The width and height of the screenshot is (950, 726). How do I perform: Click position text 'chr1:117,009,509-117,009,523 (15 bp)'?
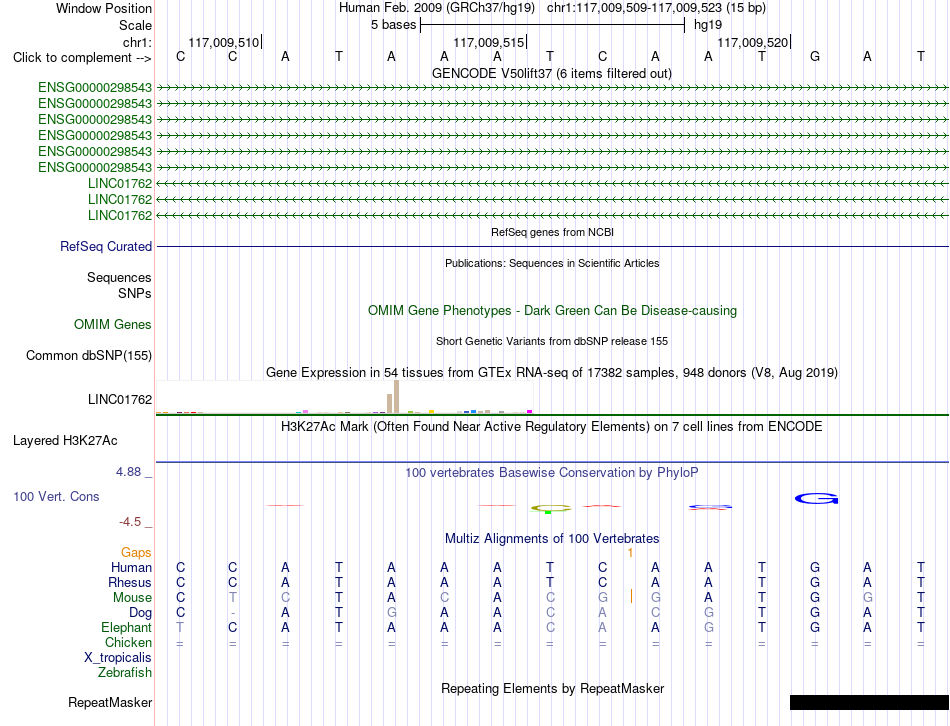point(656,8)
